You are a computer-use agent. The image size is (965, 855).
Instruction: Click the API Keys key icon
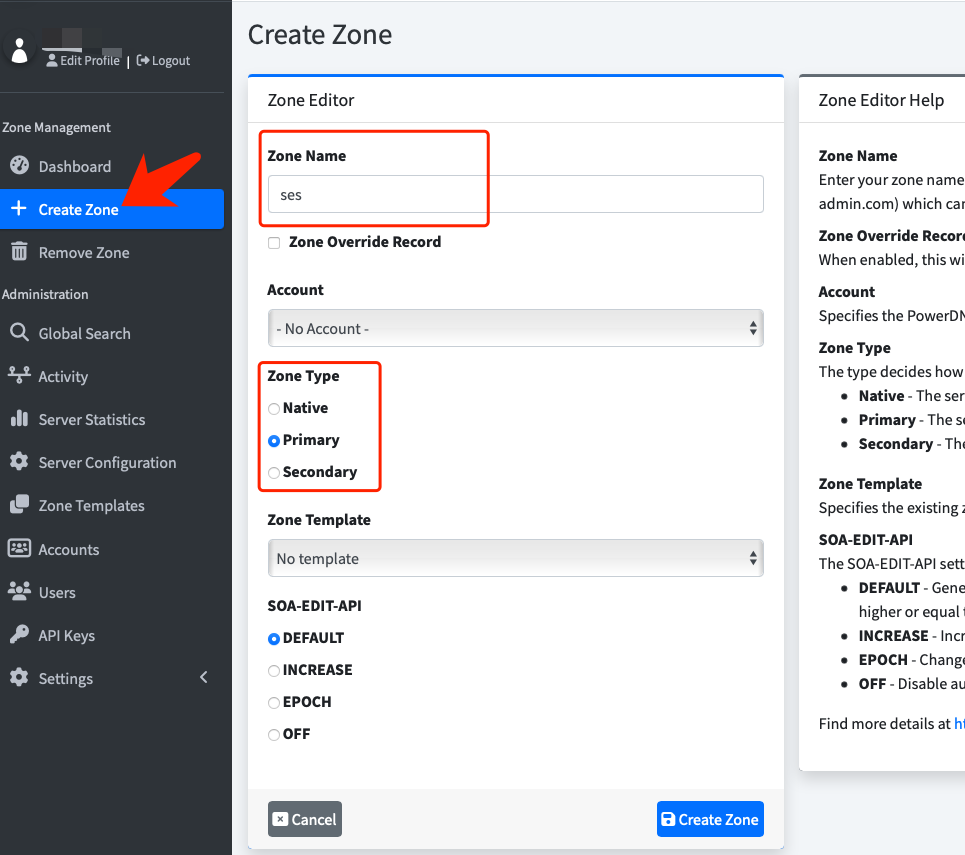click(19, 635)
